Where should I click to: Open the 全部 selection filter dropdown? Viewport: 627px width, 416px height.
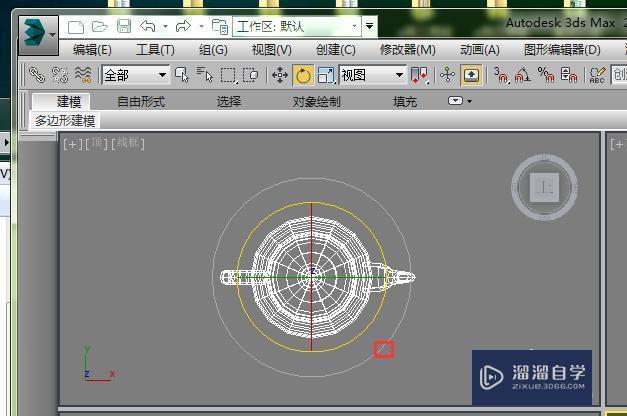point(136,75)
